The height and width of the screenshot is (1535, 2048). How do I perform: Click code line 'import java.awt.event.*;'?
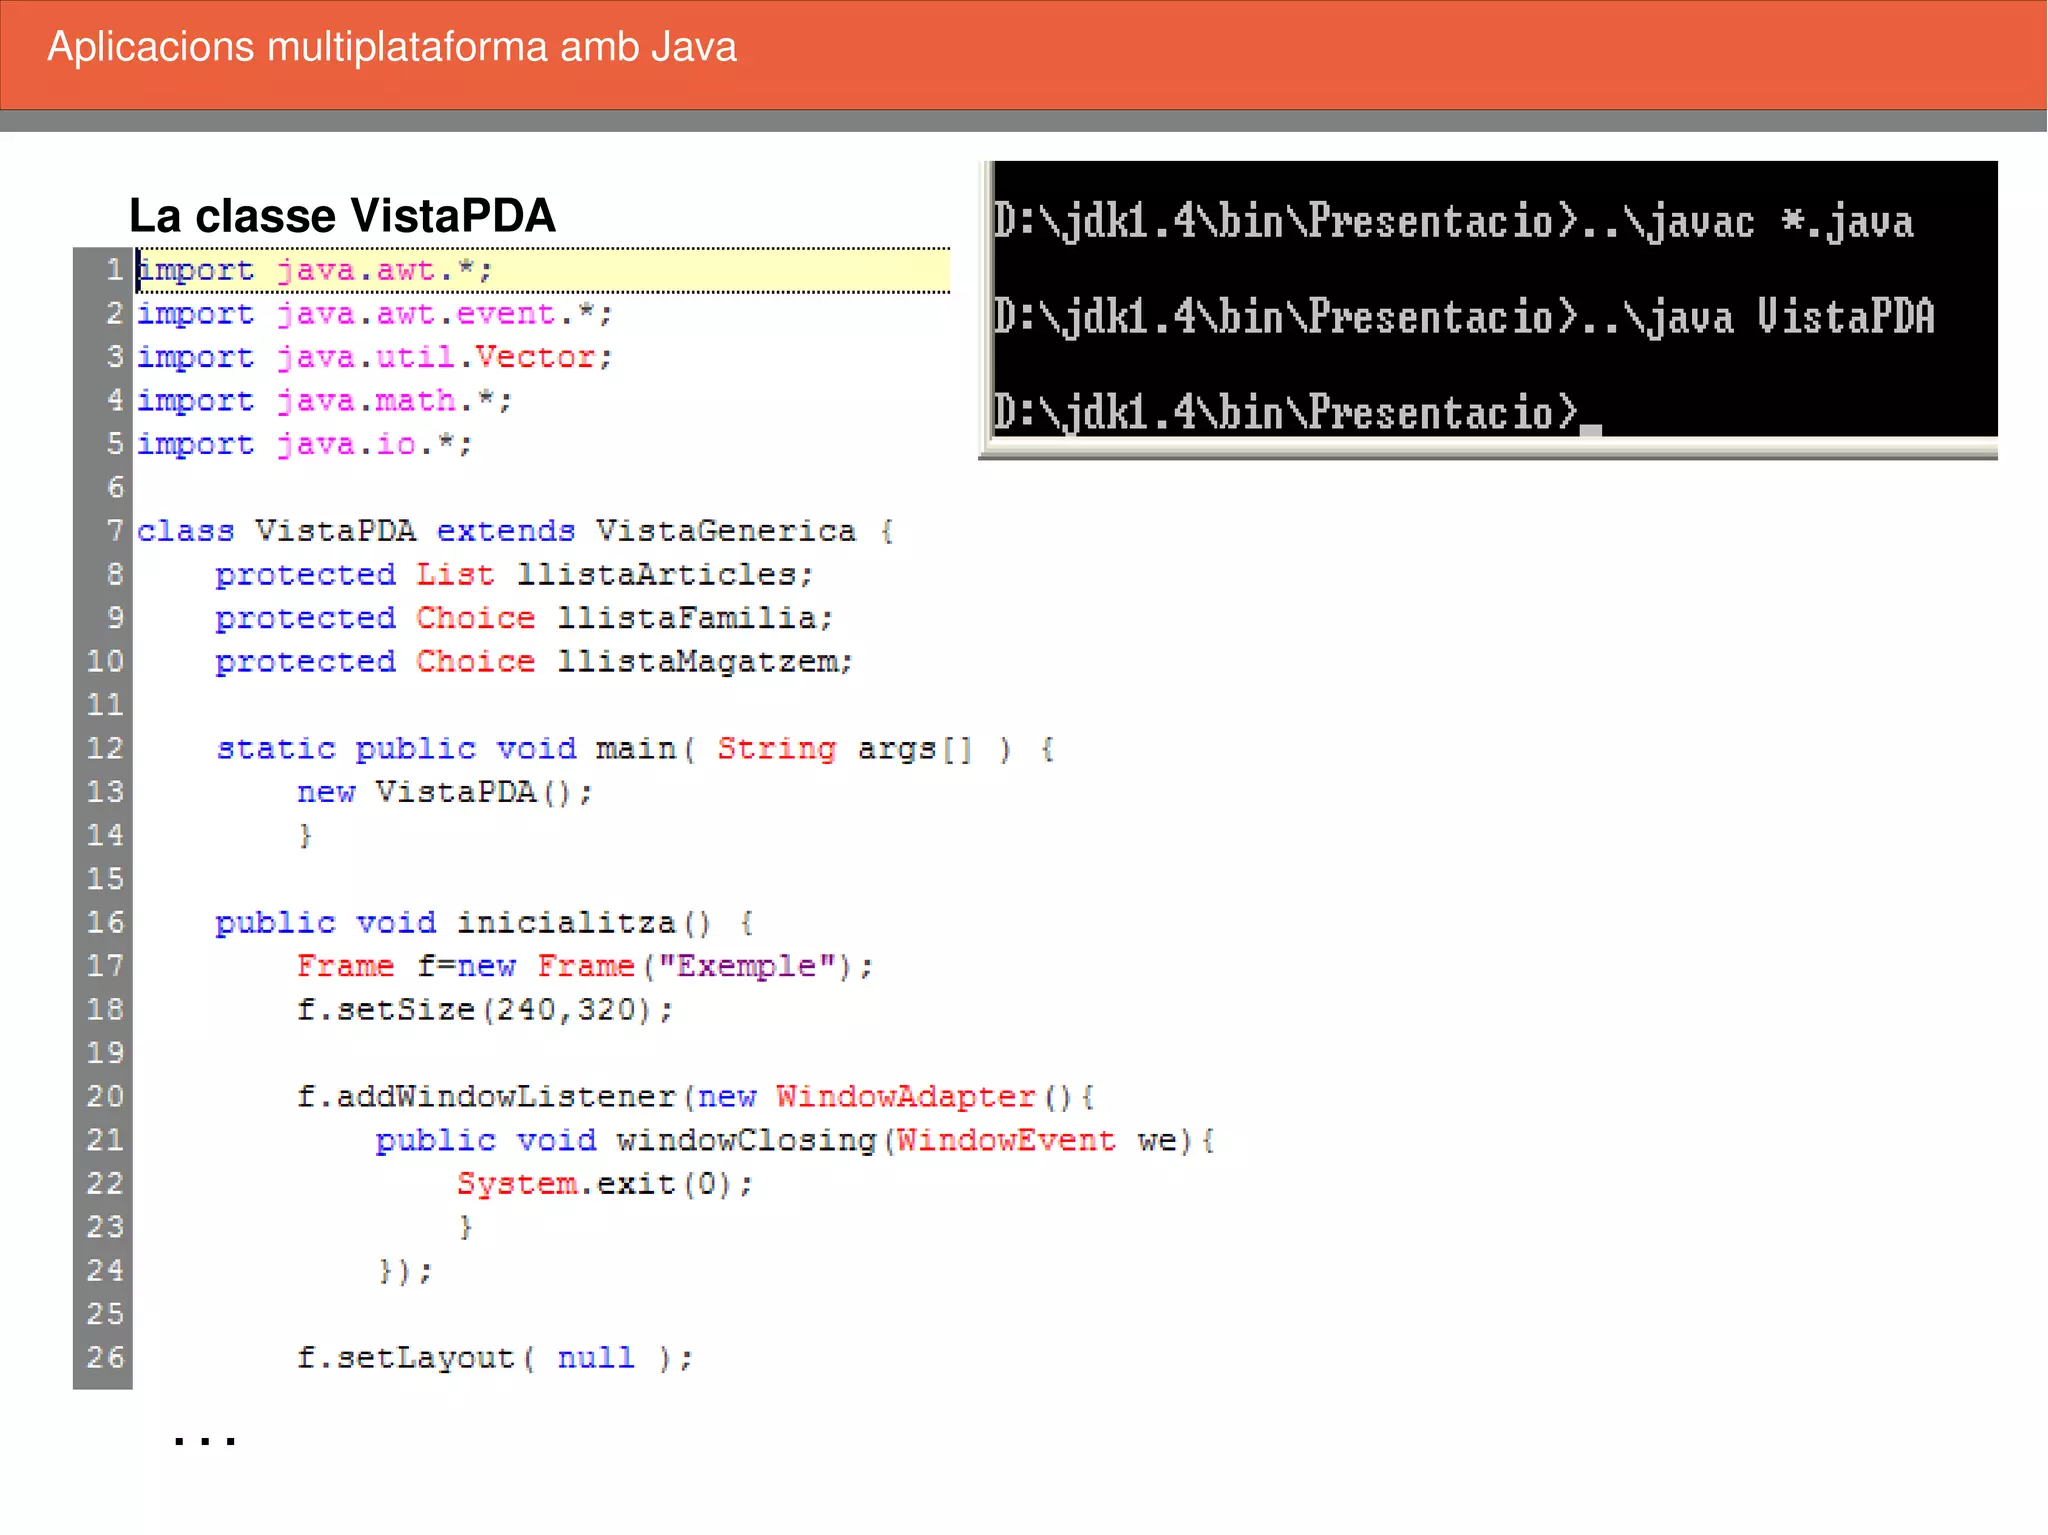[375, 314]
